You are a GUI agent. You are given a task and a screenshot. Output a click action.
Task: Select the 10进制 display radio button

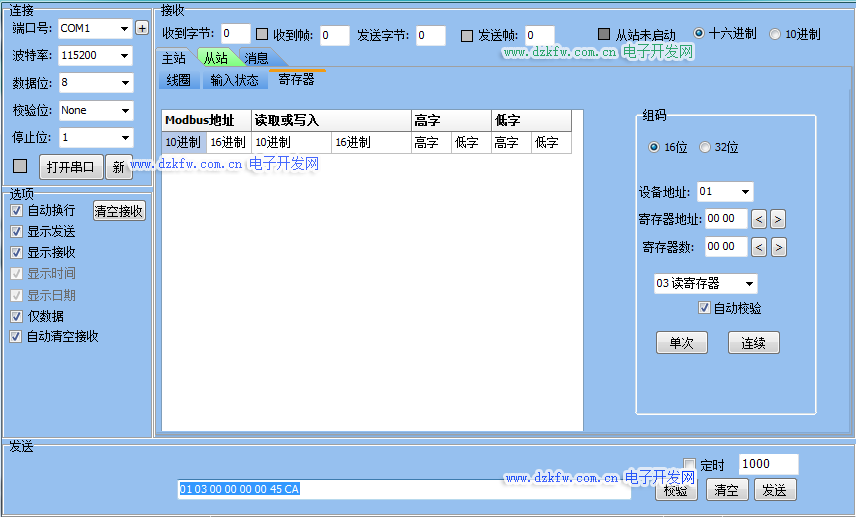[775, 34]
